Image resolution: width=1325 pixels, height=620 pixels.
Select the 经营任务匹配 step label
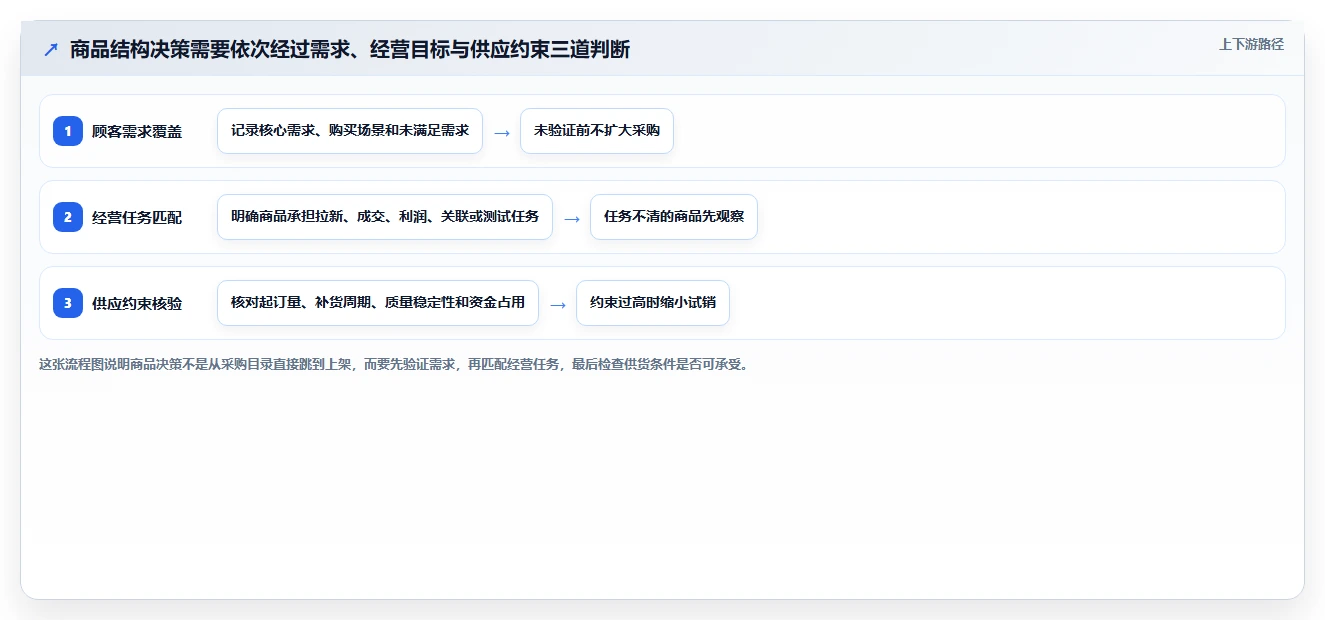click(x=137, y=217)
